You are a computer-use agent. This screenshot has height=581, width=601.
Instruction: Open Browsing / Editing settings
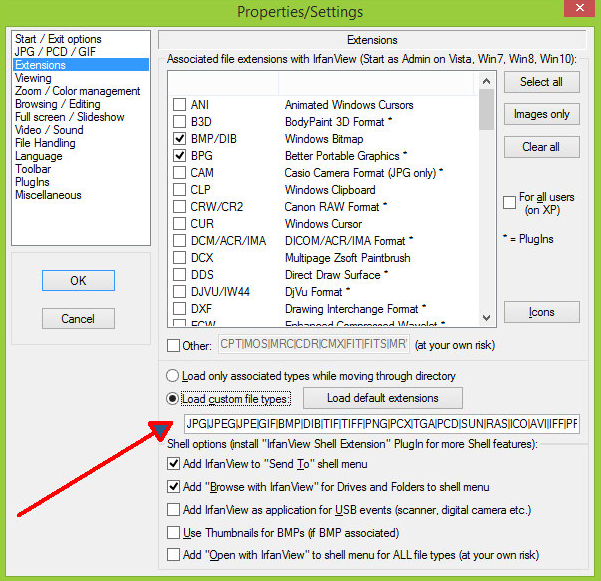click(57, 104)
